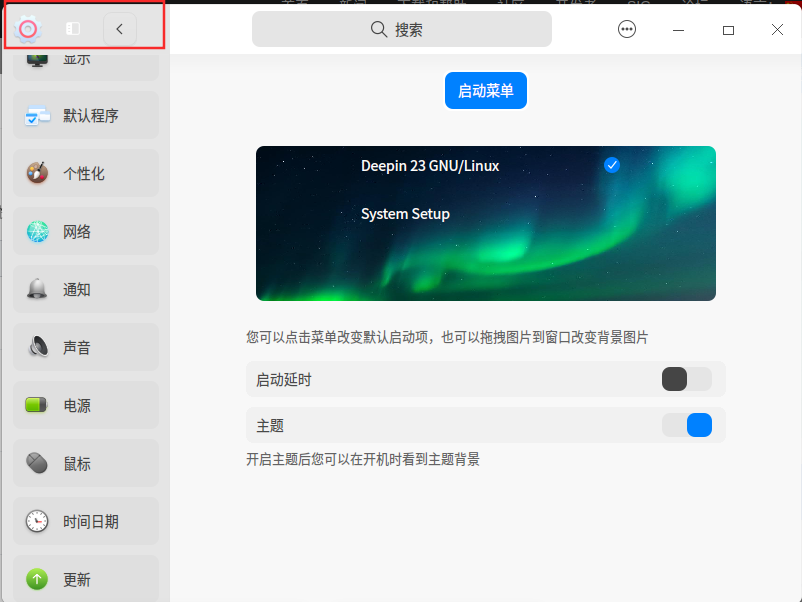Open Notification (通知) settings
The image size is (802, 602).
(86, 289)
